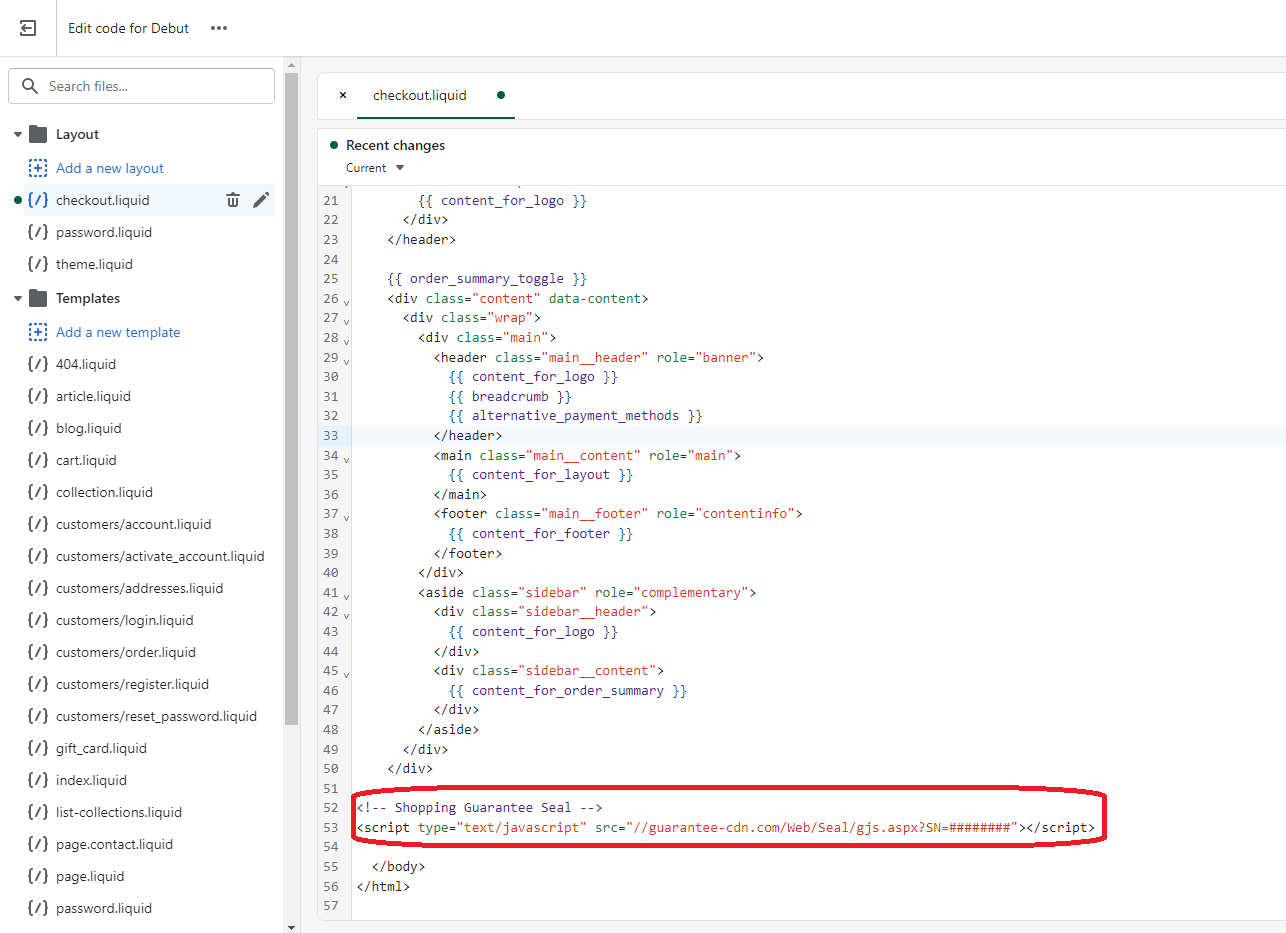Image resolution: width=1286 pixels, height=933 pixels.
Task: Click line 53 script tag code
Action: click(726, 827)
